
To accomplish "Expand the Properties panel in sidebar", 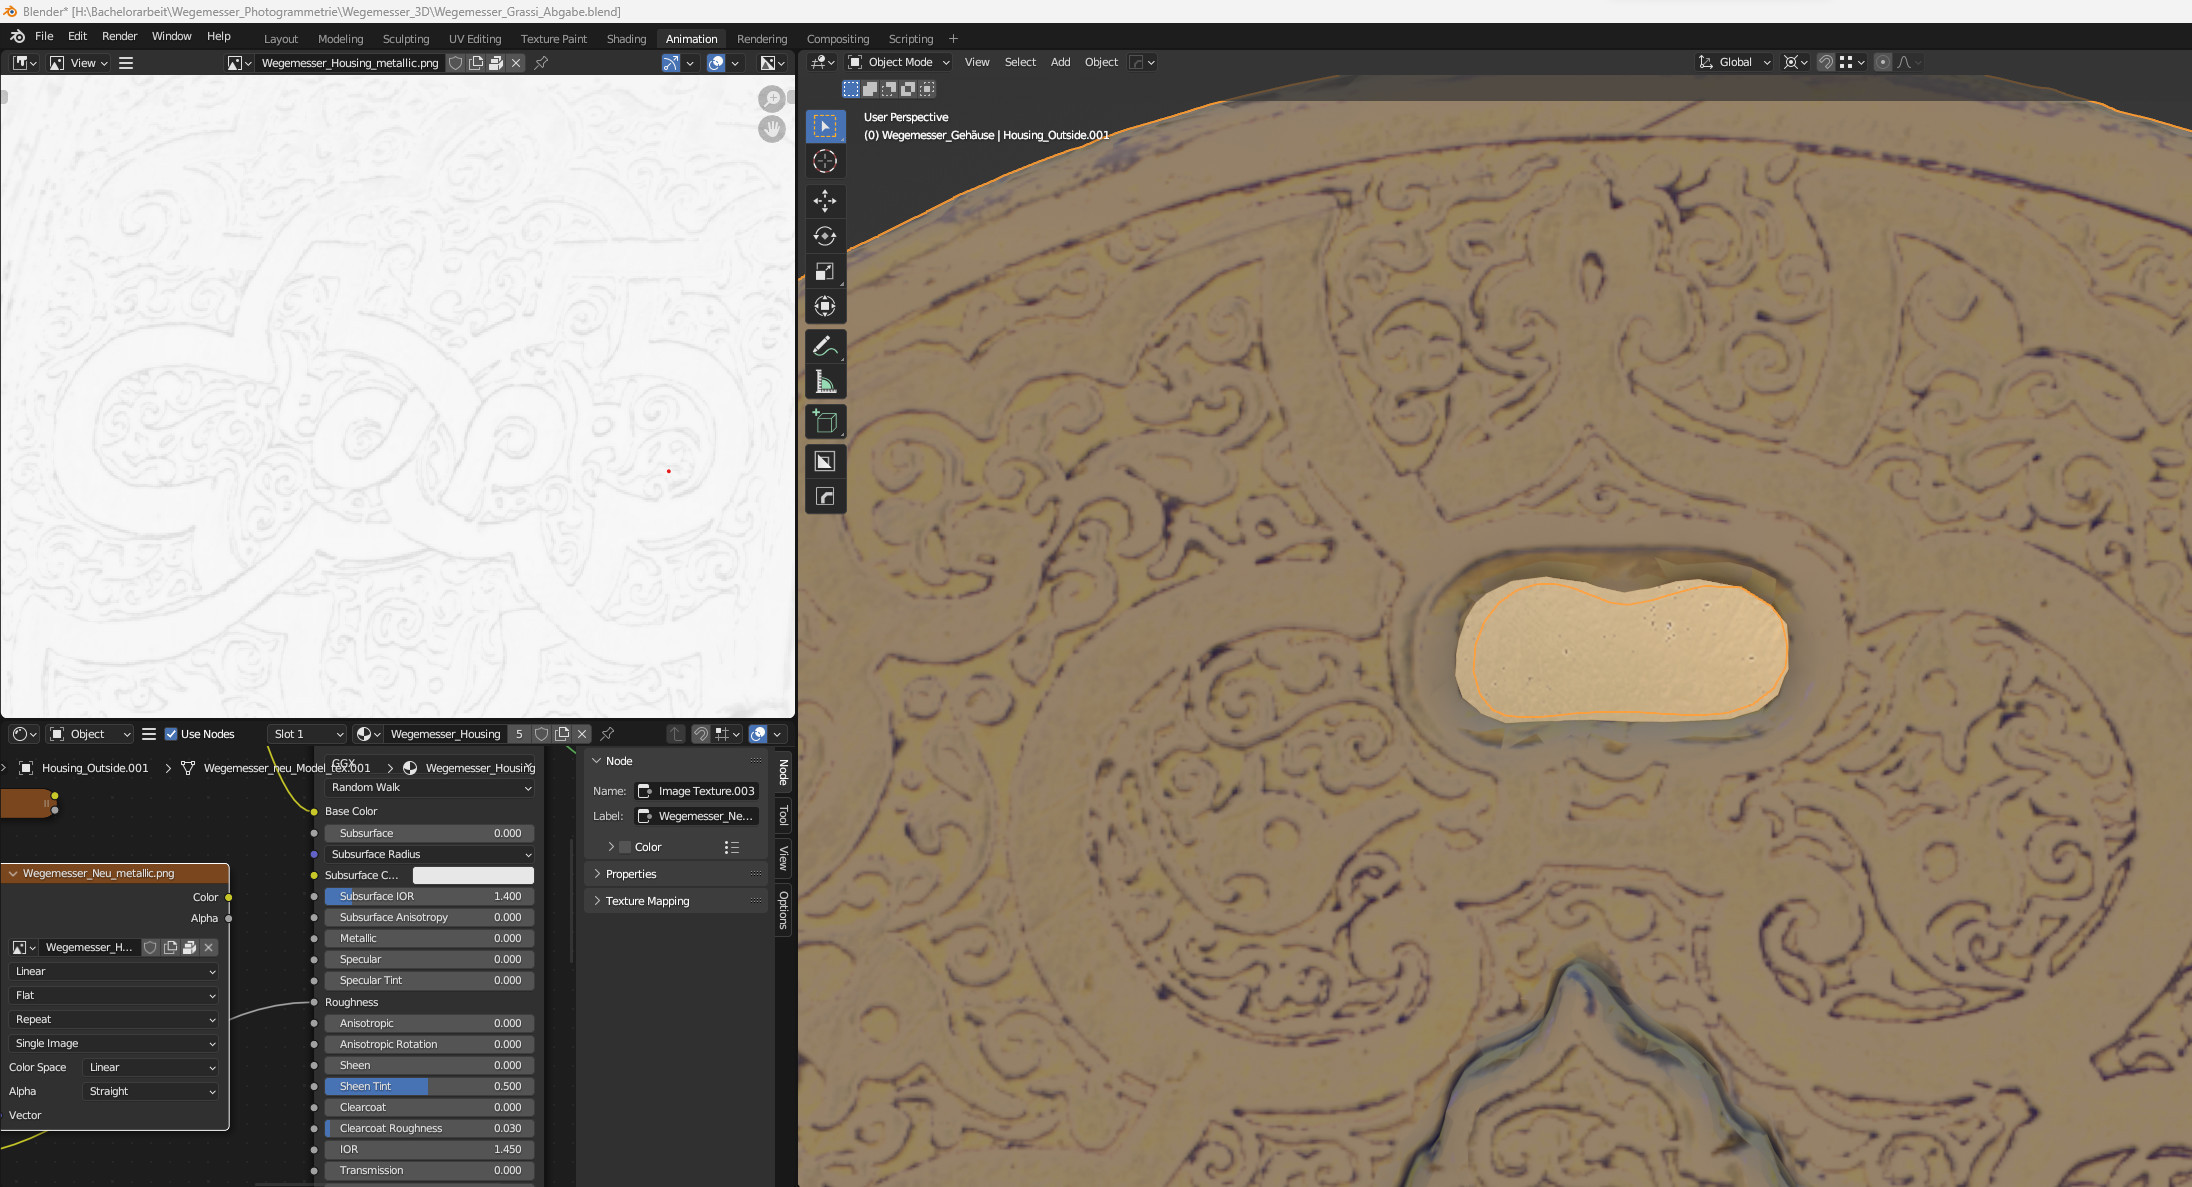I will 675,874.
